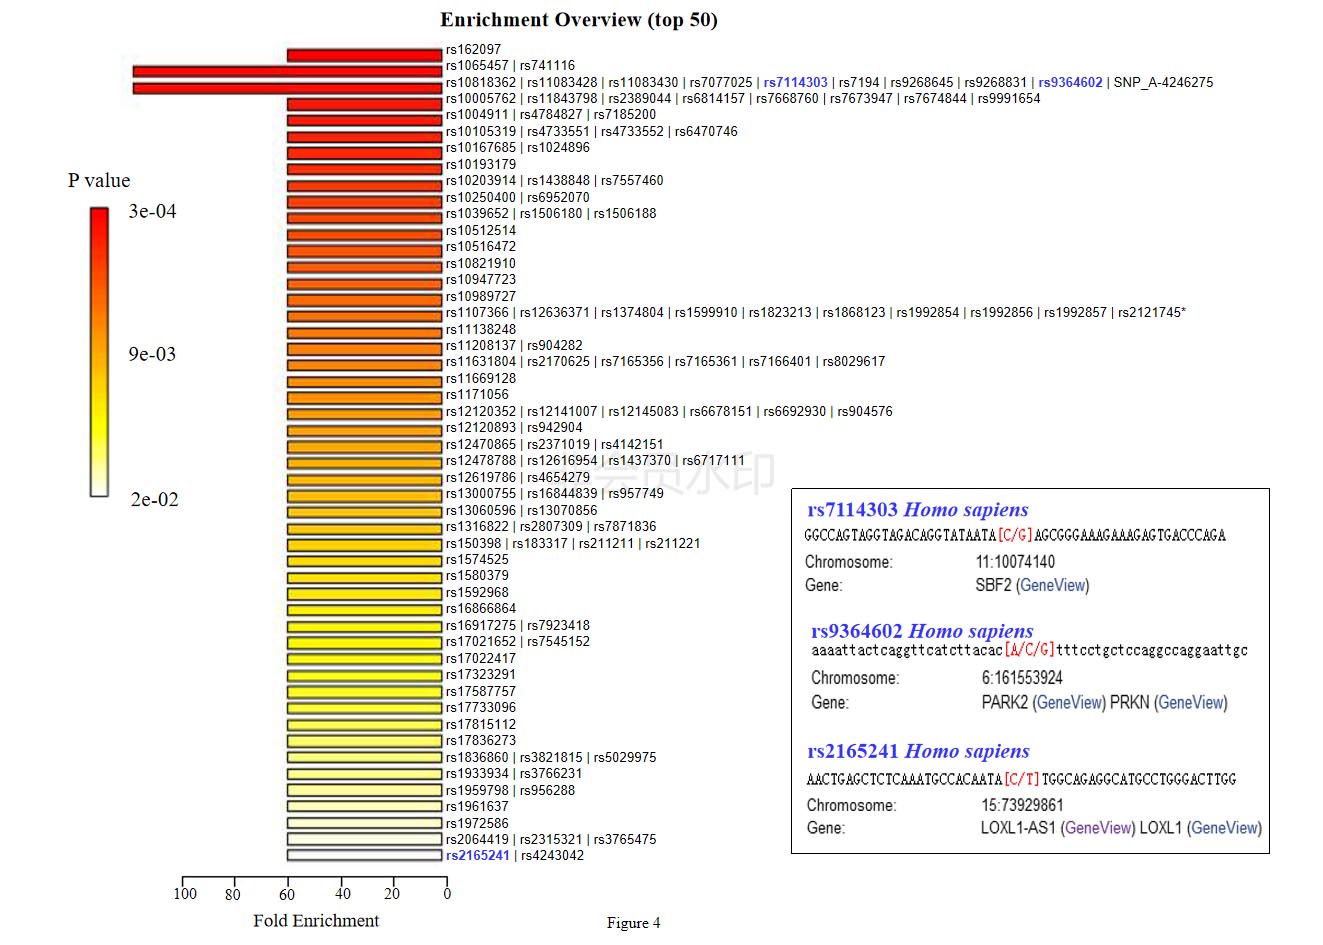
Task: Open the rs2165241 link beside the bottom bar
Action: [478, 855]
